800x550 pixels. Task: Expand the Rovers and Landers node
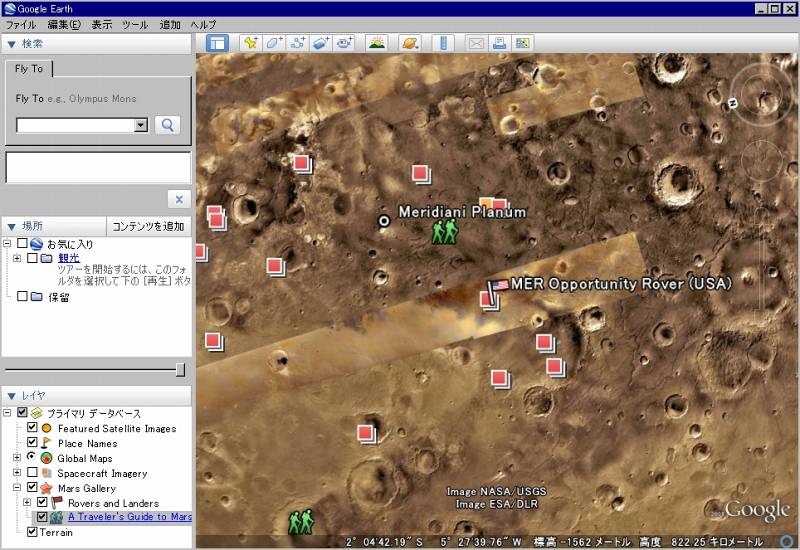tap(27, 503)
